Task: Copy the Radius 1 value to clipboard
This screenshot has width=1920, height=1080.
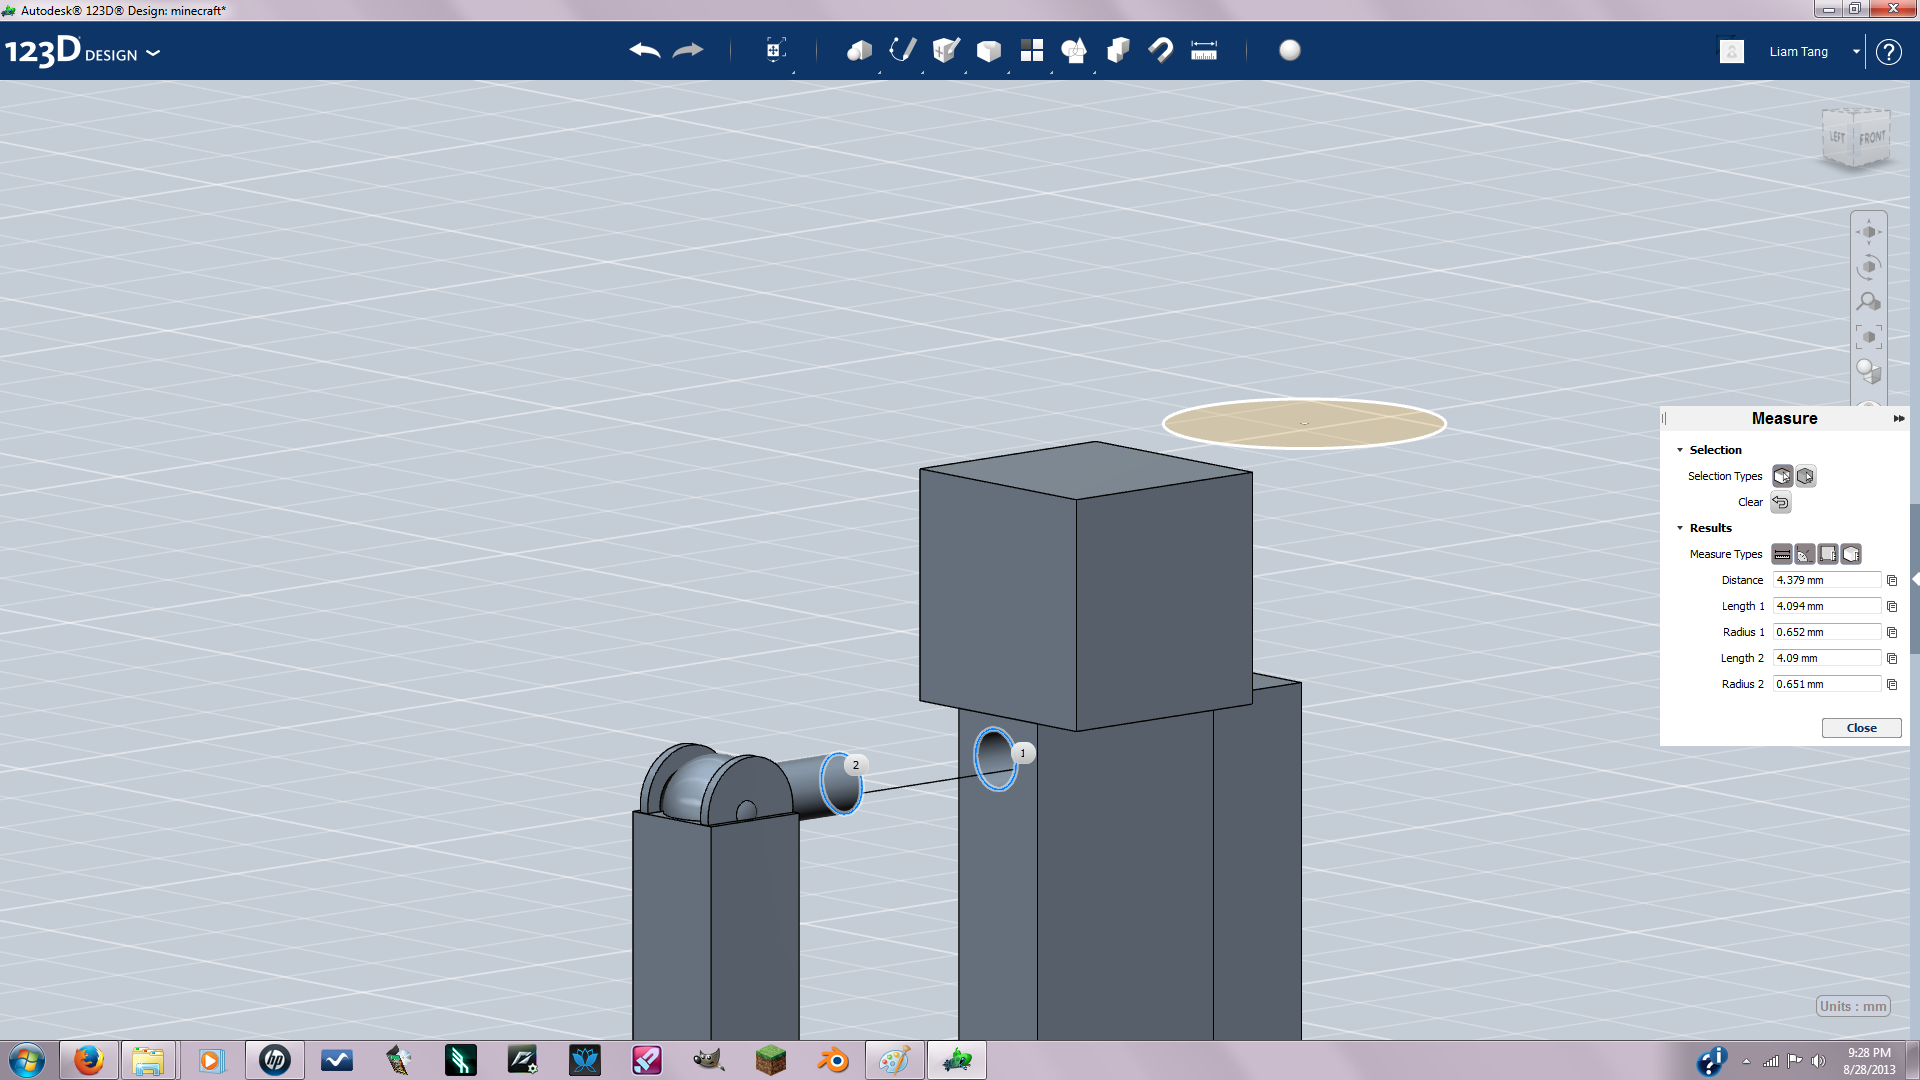Action: click(x=1892, y=632)
